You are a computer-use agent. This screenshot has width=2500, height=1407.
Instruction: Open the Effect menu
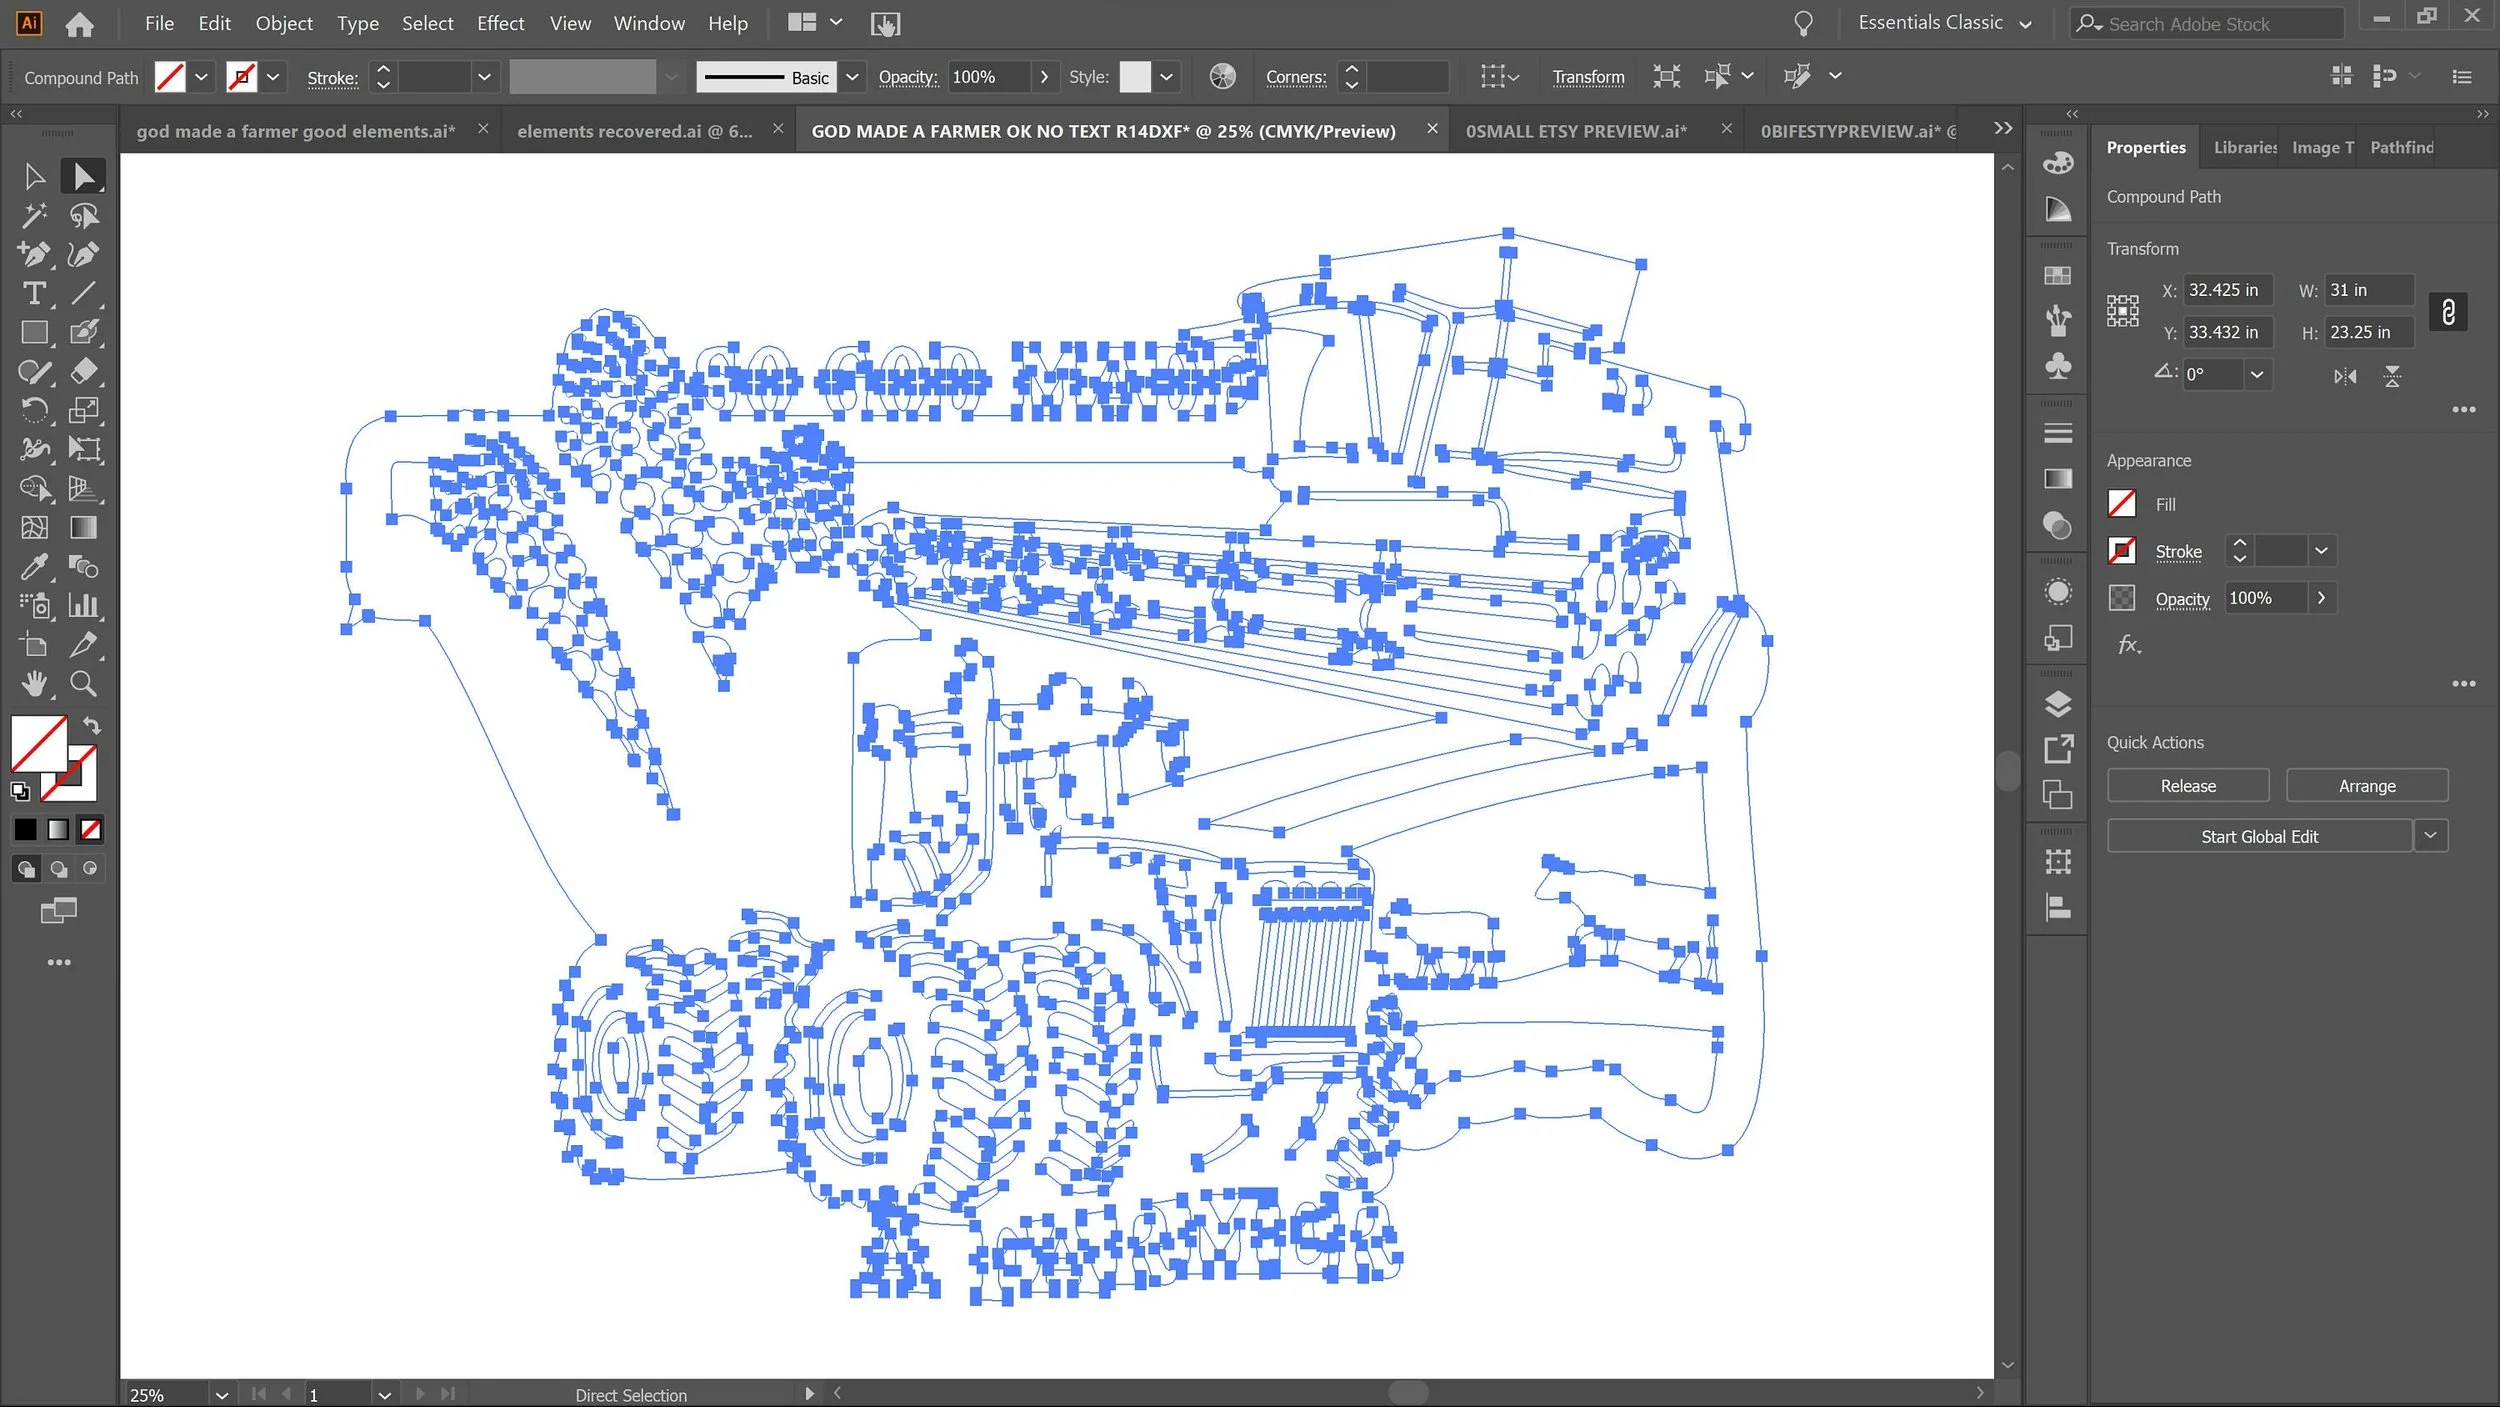point(500,23)
